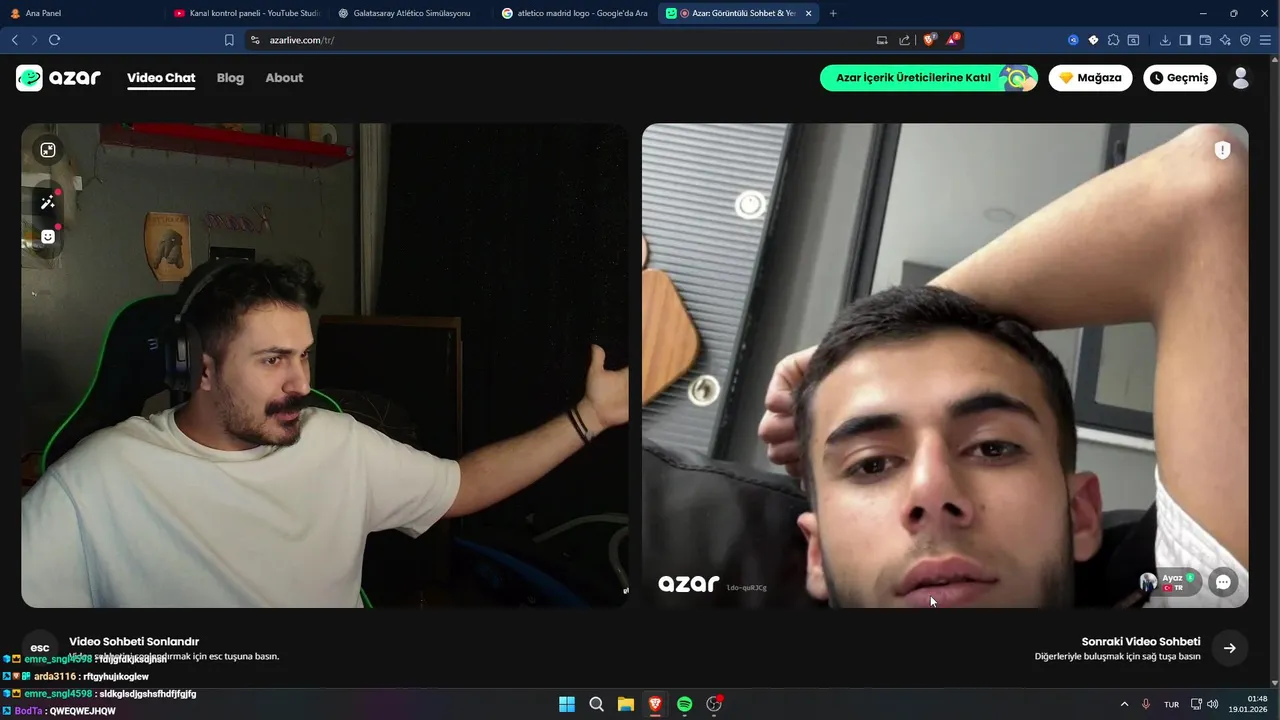Screen dimensions: 1280x720
Task: Click chat overlay message from BodTa
Action: click(60, 711)
